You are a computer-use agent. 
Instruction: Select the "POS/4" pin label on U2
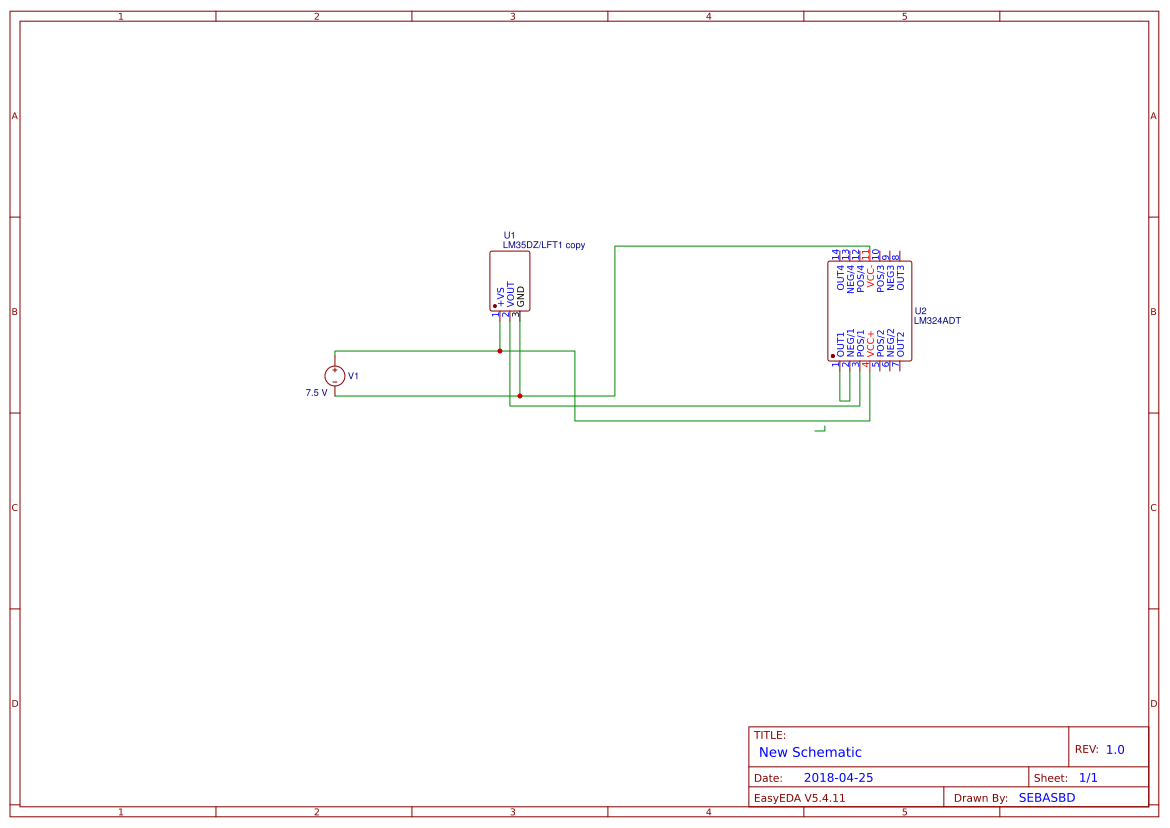(x=860, y=278)
